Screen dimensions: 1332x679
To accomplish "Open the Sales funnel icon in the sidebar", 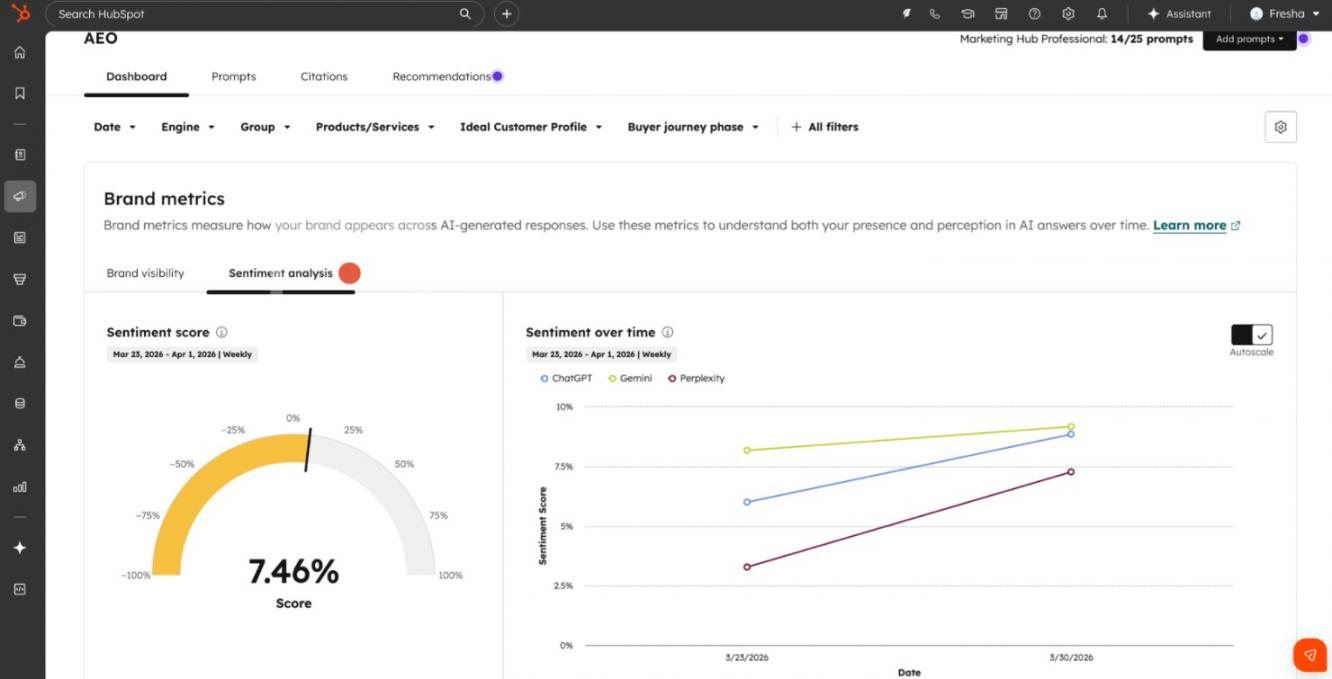I will pos(20,279).
